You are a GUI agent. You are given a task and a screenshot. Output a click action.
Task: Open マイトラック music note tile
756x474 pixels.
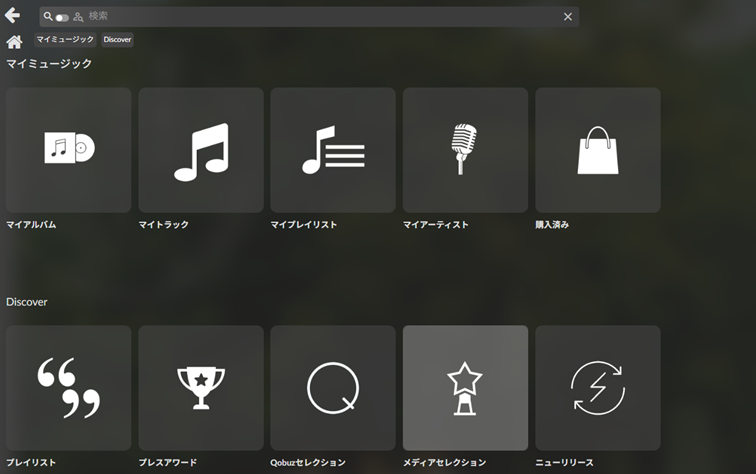pyautogui.click(x=201, y=150)
